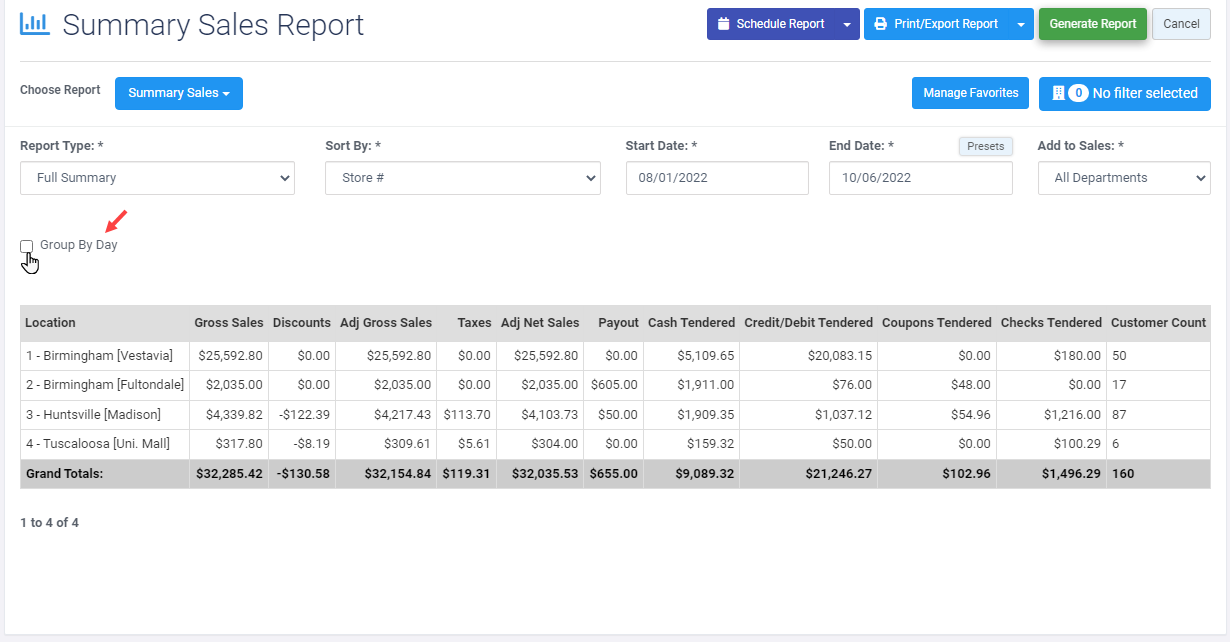Screen dimensions: 1230x642
Task: Open the Print/Export Report dropdown arrow
Action: (1021, 24)
